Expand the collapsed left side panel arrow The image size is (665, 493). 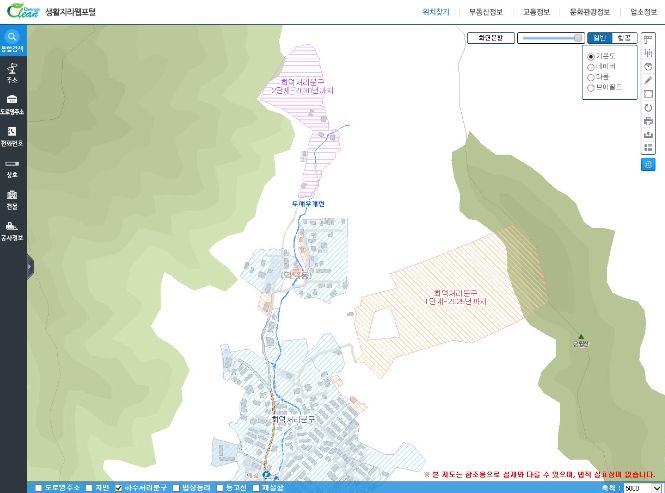30,266
